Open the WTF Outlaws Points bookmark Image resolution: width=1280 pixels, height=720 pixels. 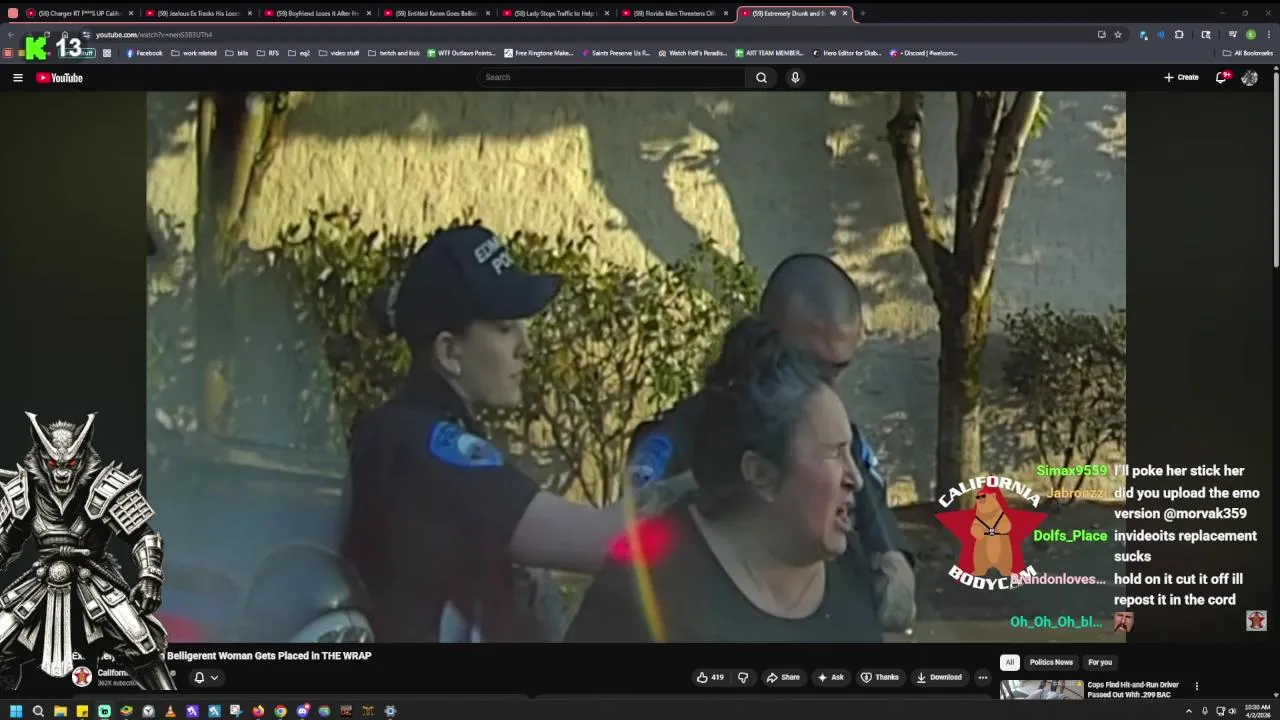pyautogui.click(x=461, y=53)
